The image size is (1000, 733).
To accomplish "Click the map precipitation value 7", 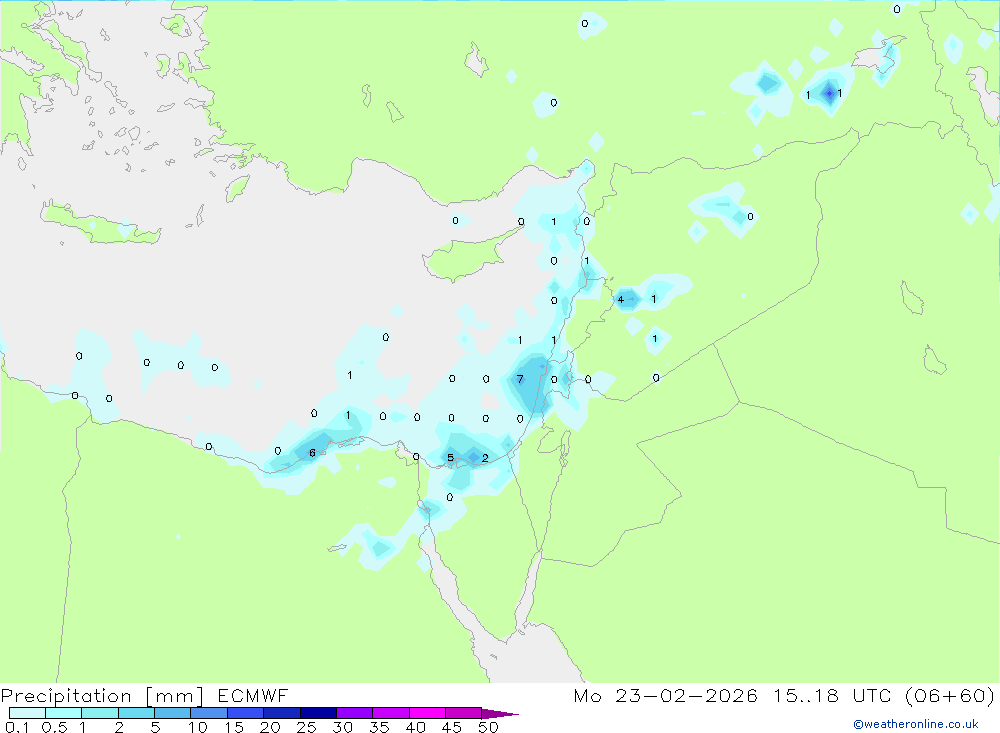I will pos(520,379).
